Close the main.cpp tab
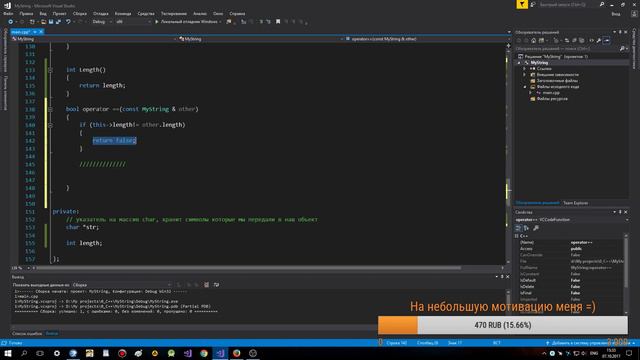The image size is (640, 360). (x=41, y=32)
